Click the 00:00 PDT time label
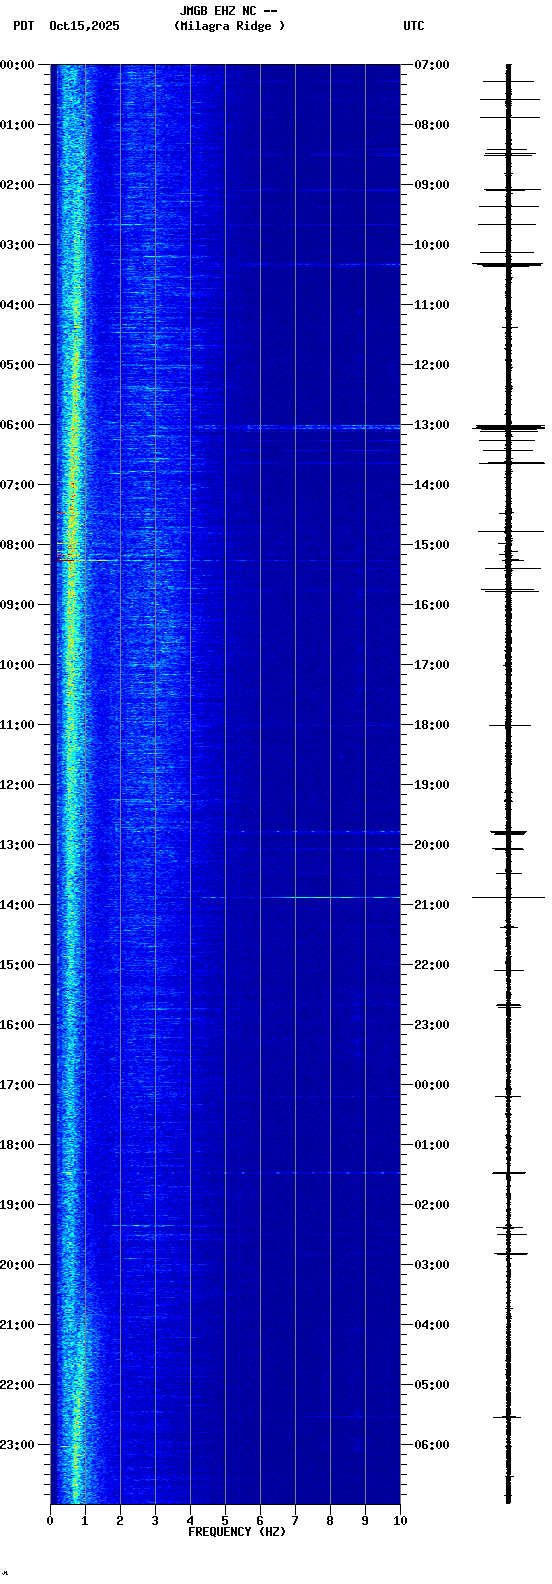 click(17, 65)
